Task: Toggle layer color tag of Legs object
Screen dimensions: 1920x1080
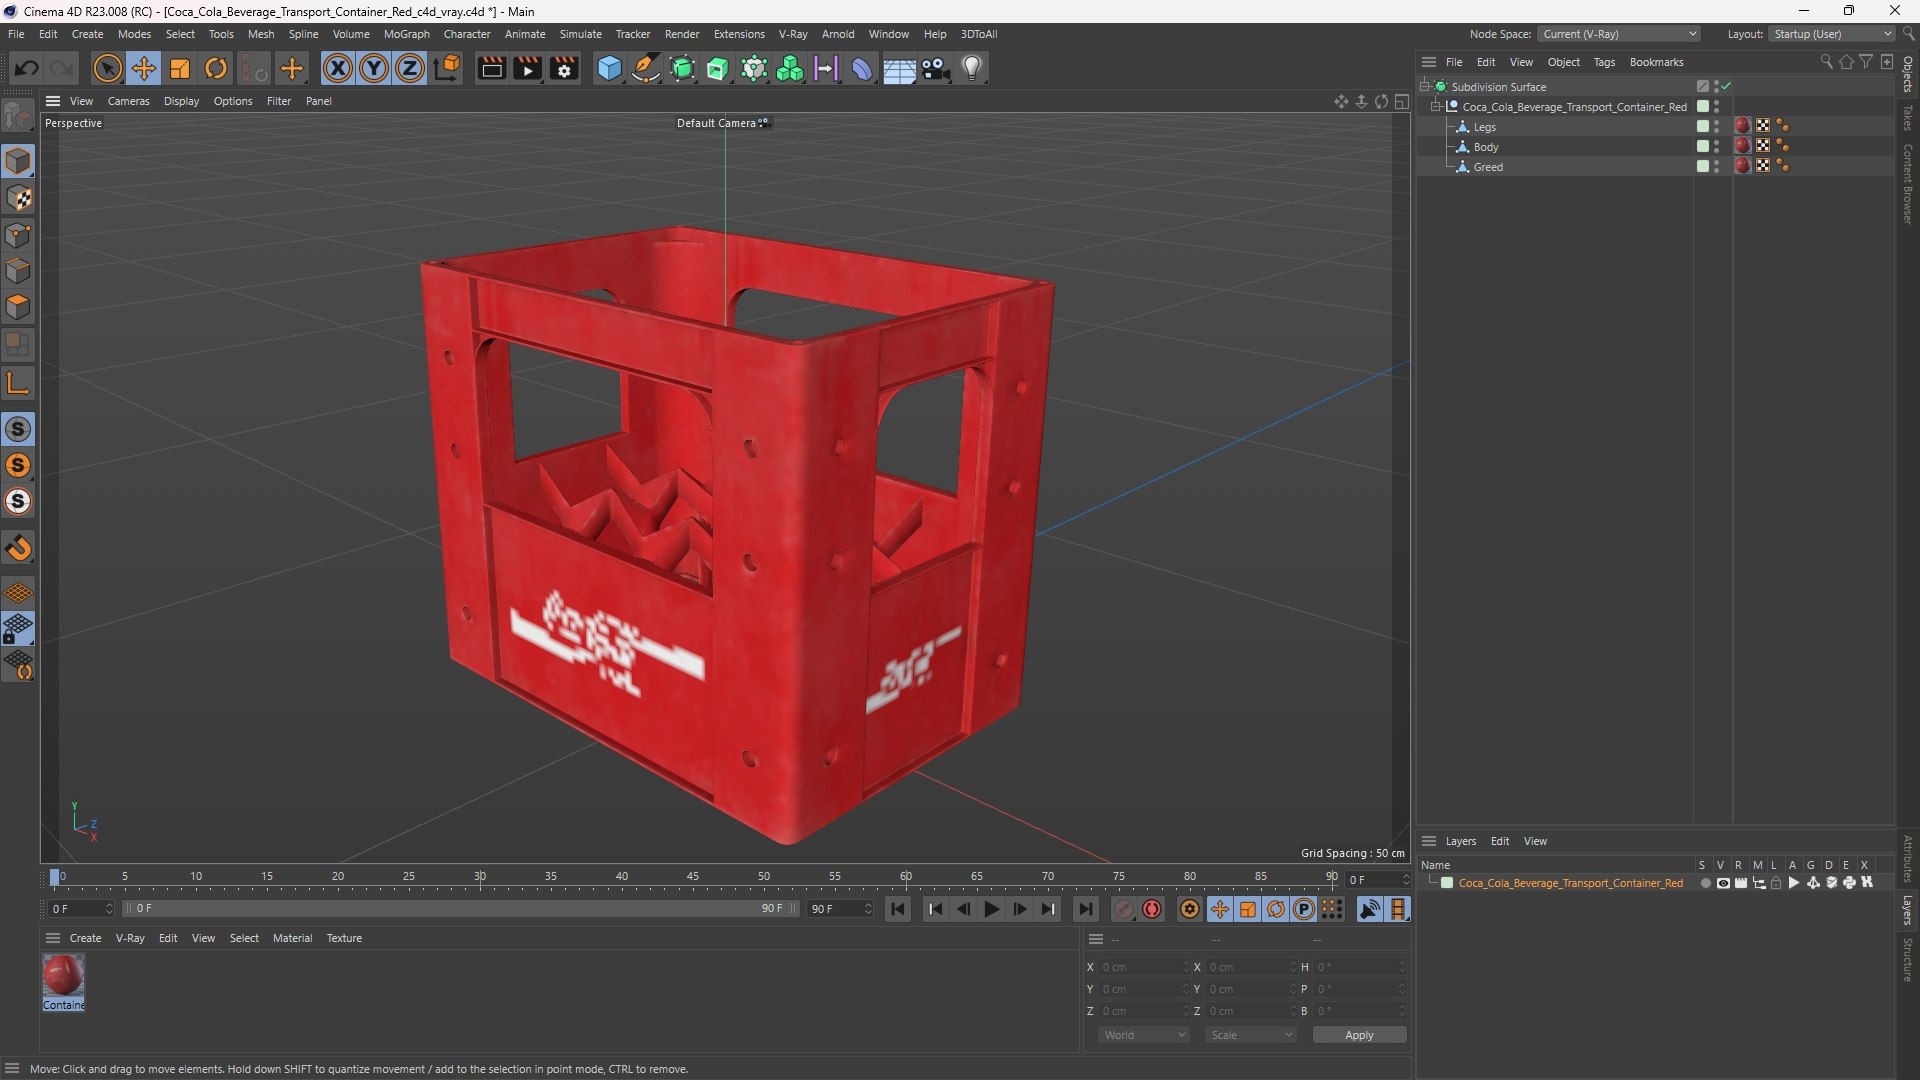Action: pos(1703,126)
